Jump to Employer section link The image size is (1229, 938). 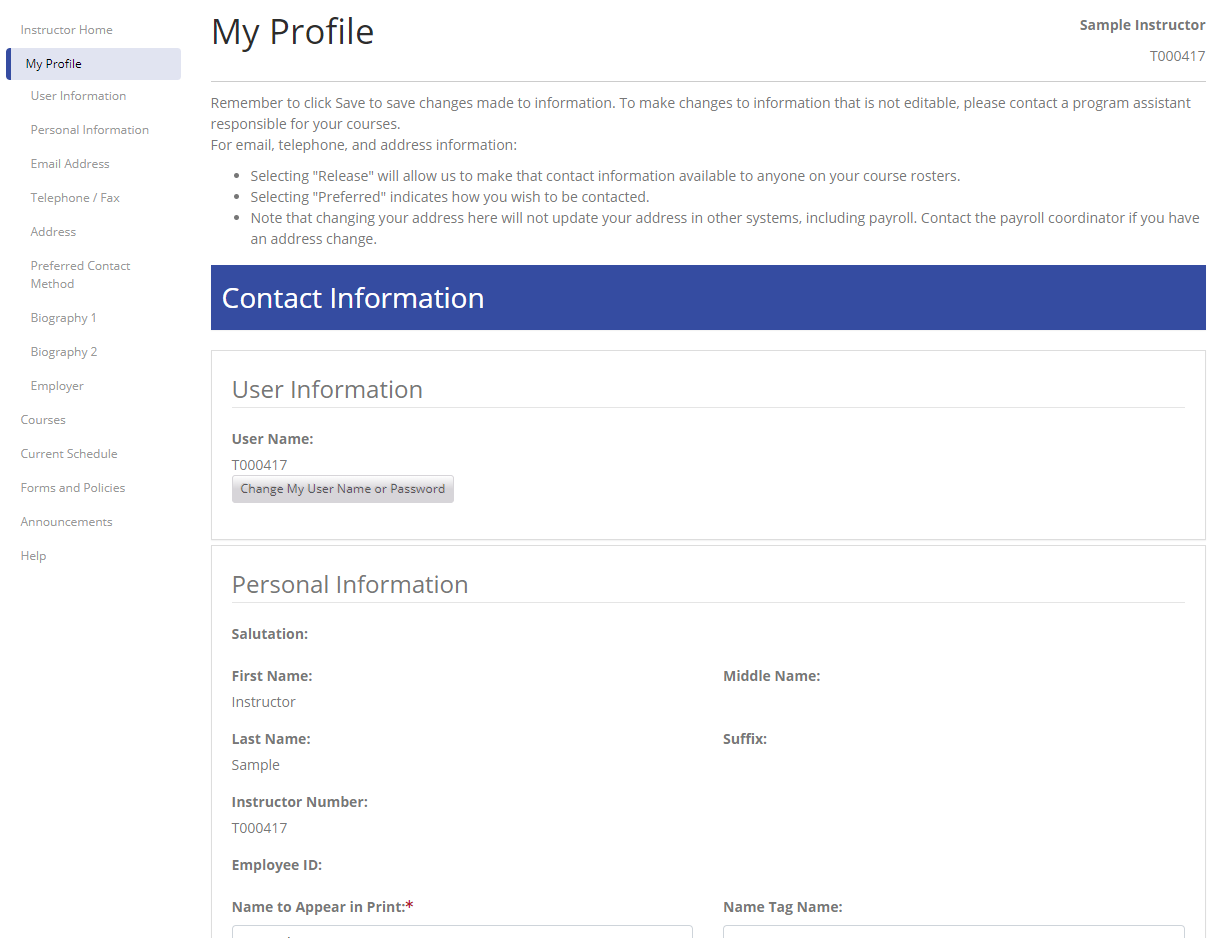(x=57, y=386)
